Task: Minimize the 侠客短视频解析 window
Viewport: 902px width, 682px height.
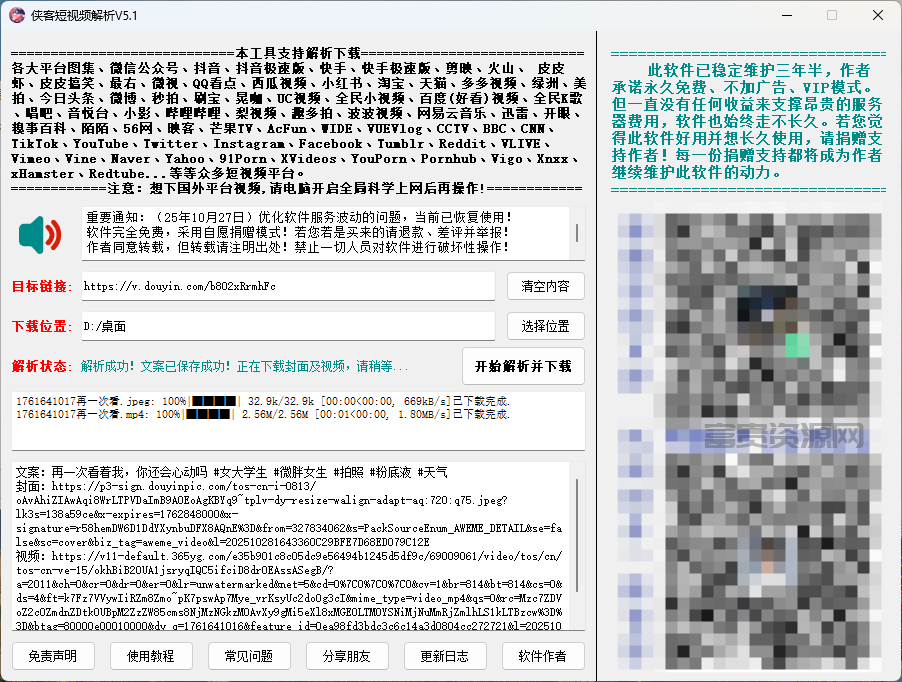Action: 787,16
